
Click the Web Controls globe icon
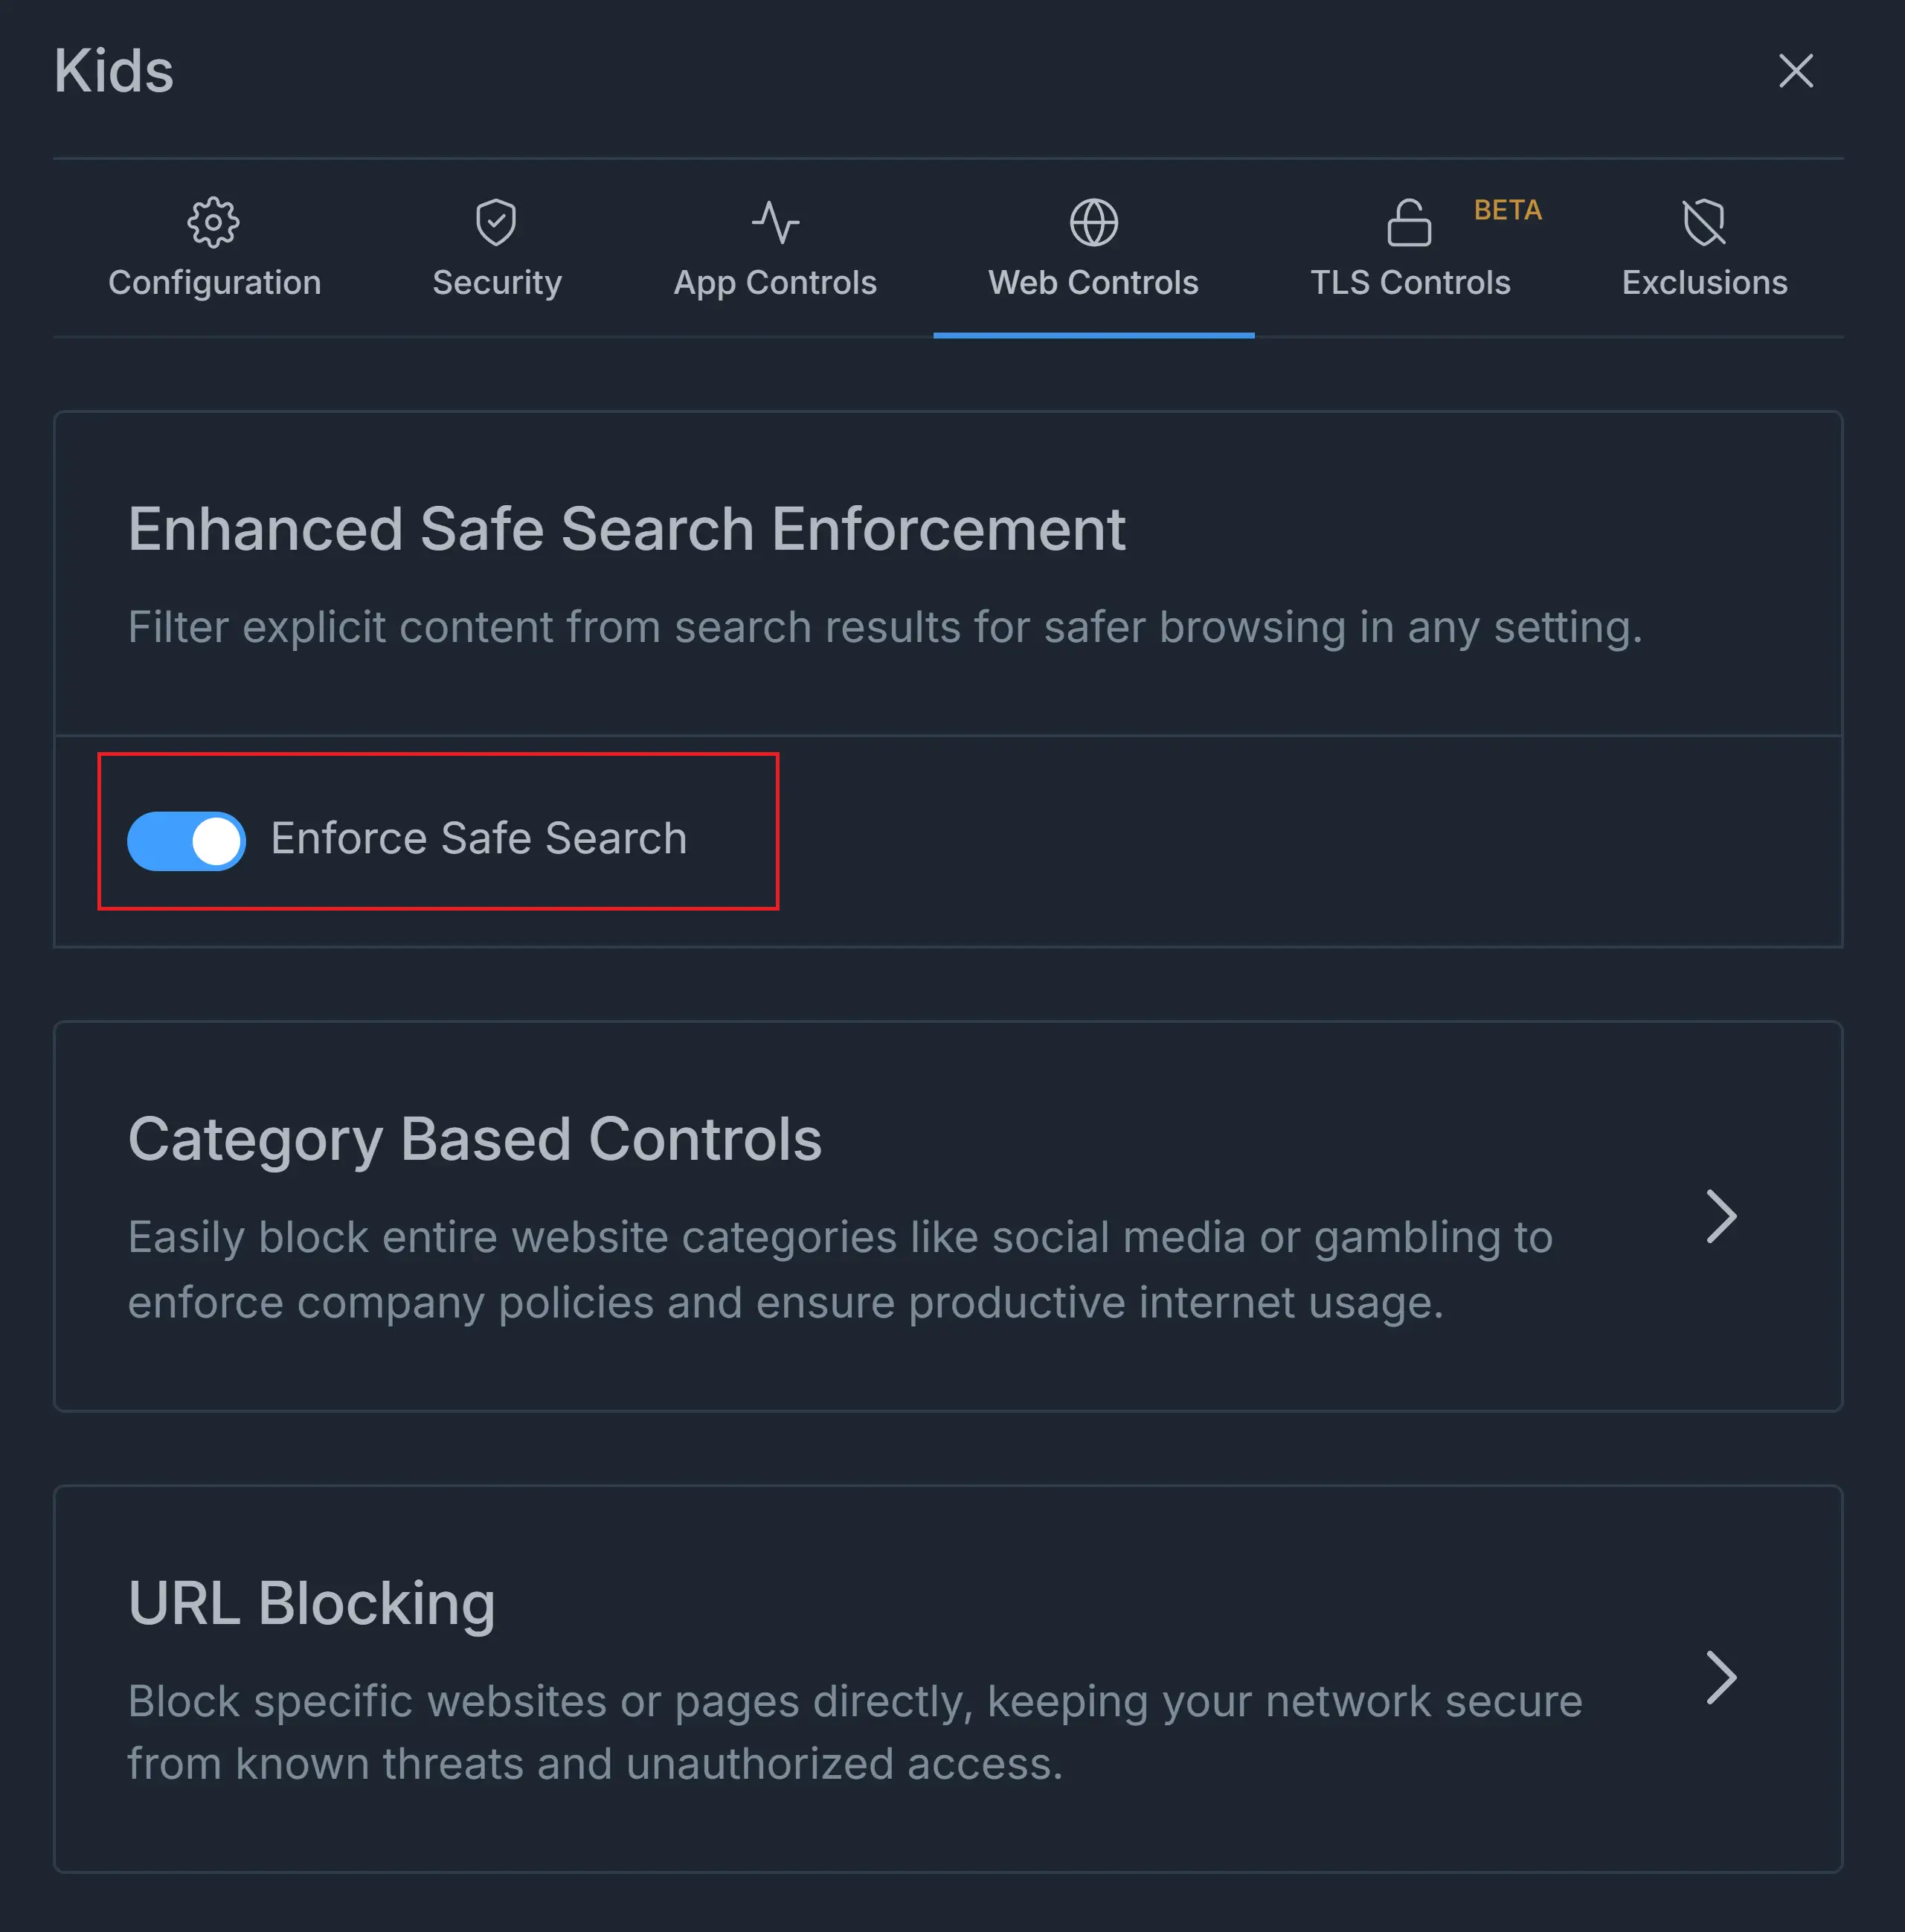[x=1093, y=222]
